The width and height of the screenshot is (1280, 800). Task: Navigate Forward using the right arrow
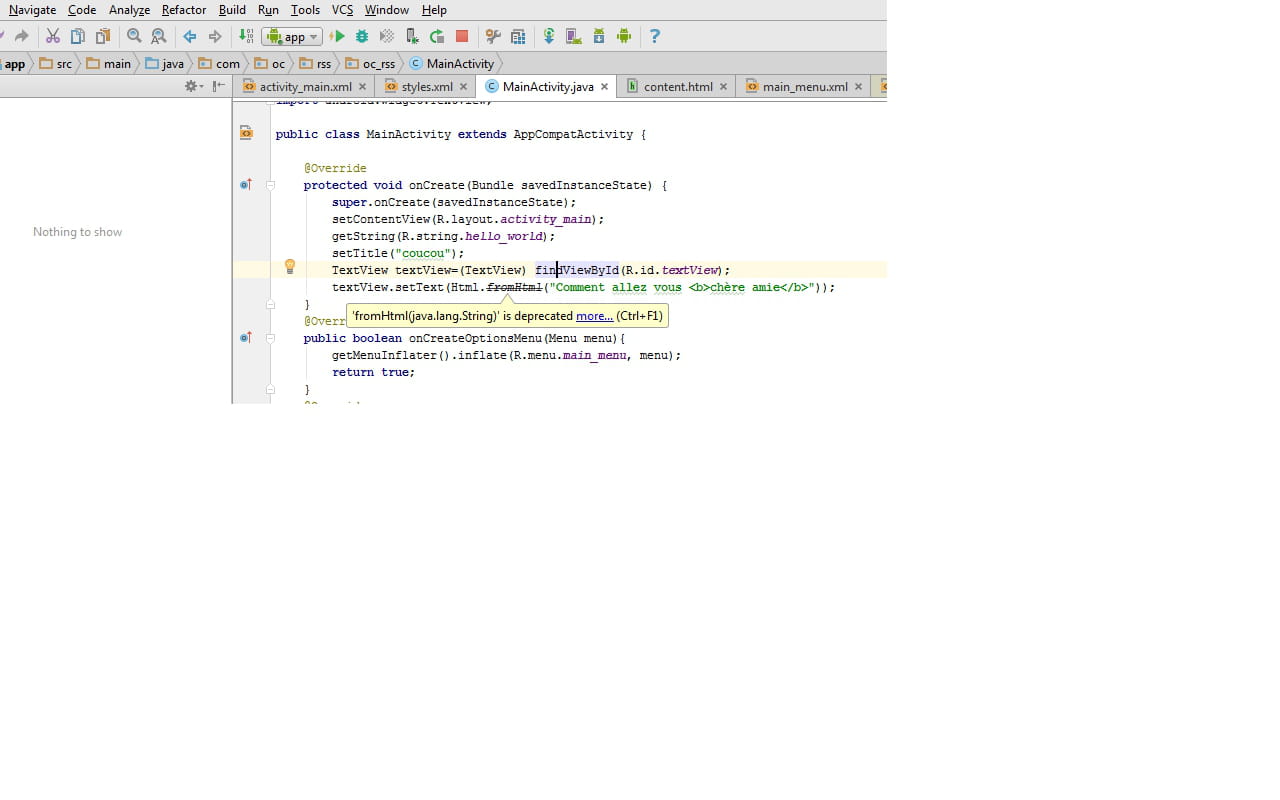click(x=215, y=36)
